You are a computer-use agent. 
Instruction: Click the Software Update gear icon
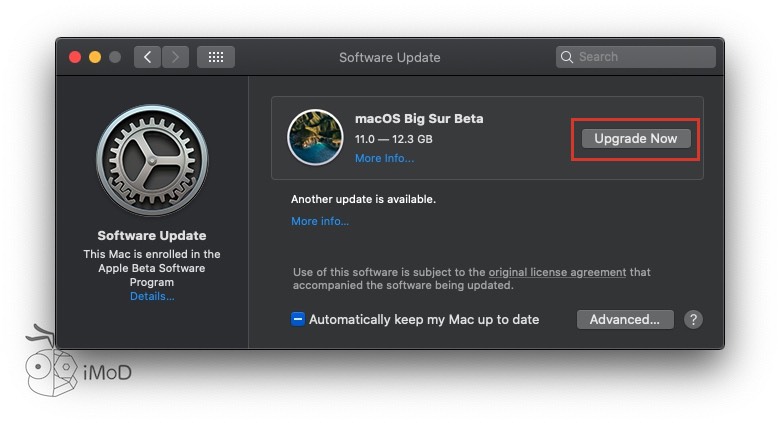pos(152,160)
